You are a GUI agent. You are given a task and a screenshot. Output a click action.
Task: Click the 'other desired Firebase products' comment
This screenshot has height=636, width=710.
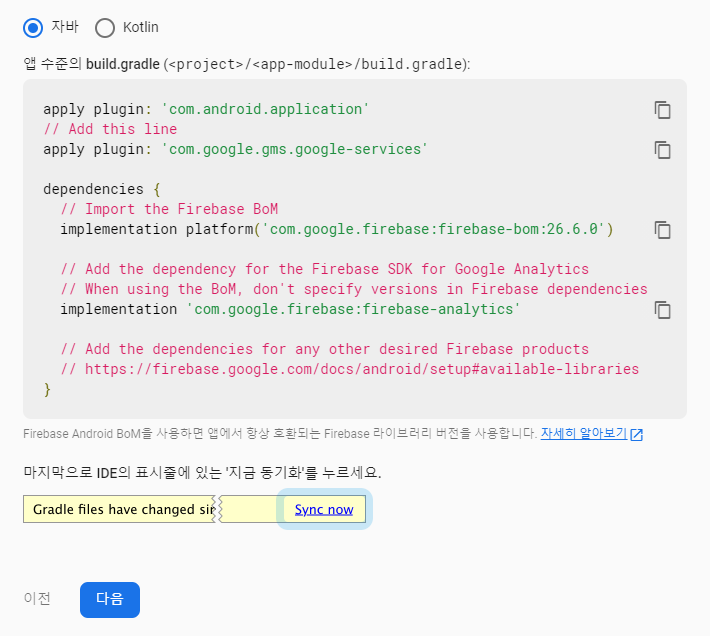[325, 349]
